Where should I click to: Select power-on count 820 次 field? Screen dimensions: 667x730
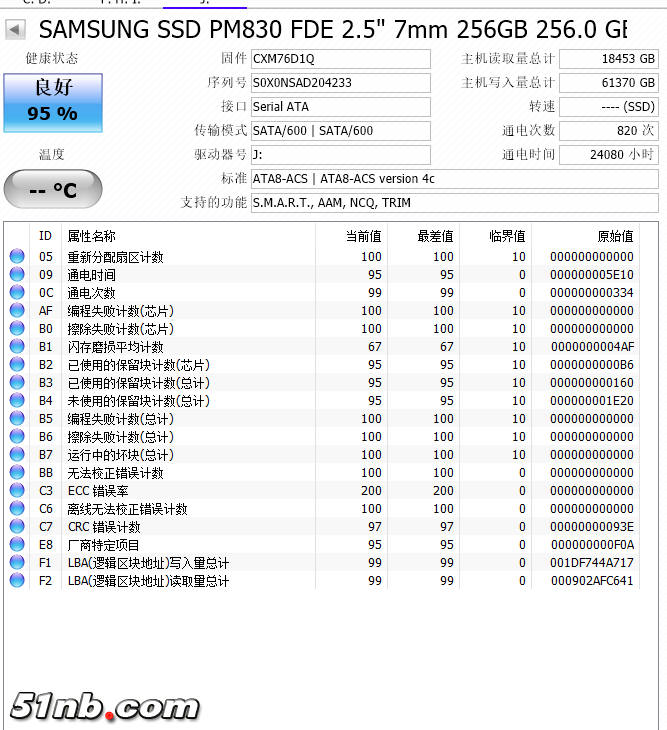point(609,131)
